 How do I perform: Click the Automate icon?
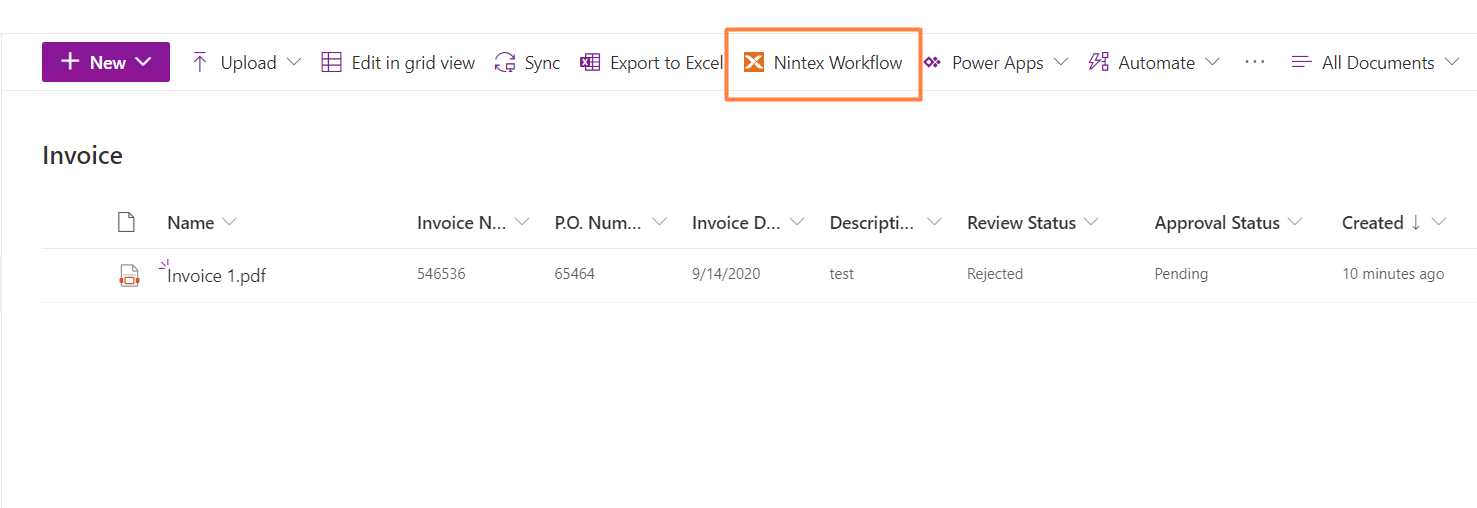point(1098,62)
